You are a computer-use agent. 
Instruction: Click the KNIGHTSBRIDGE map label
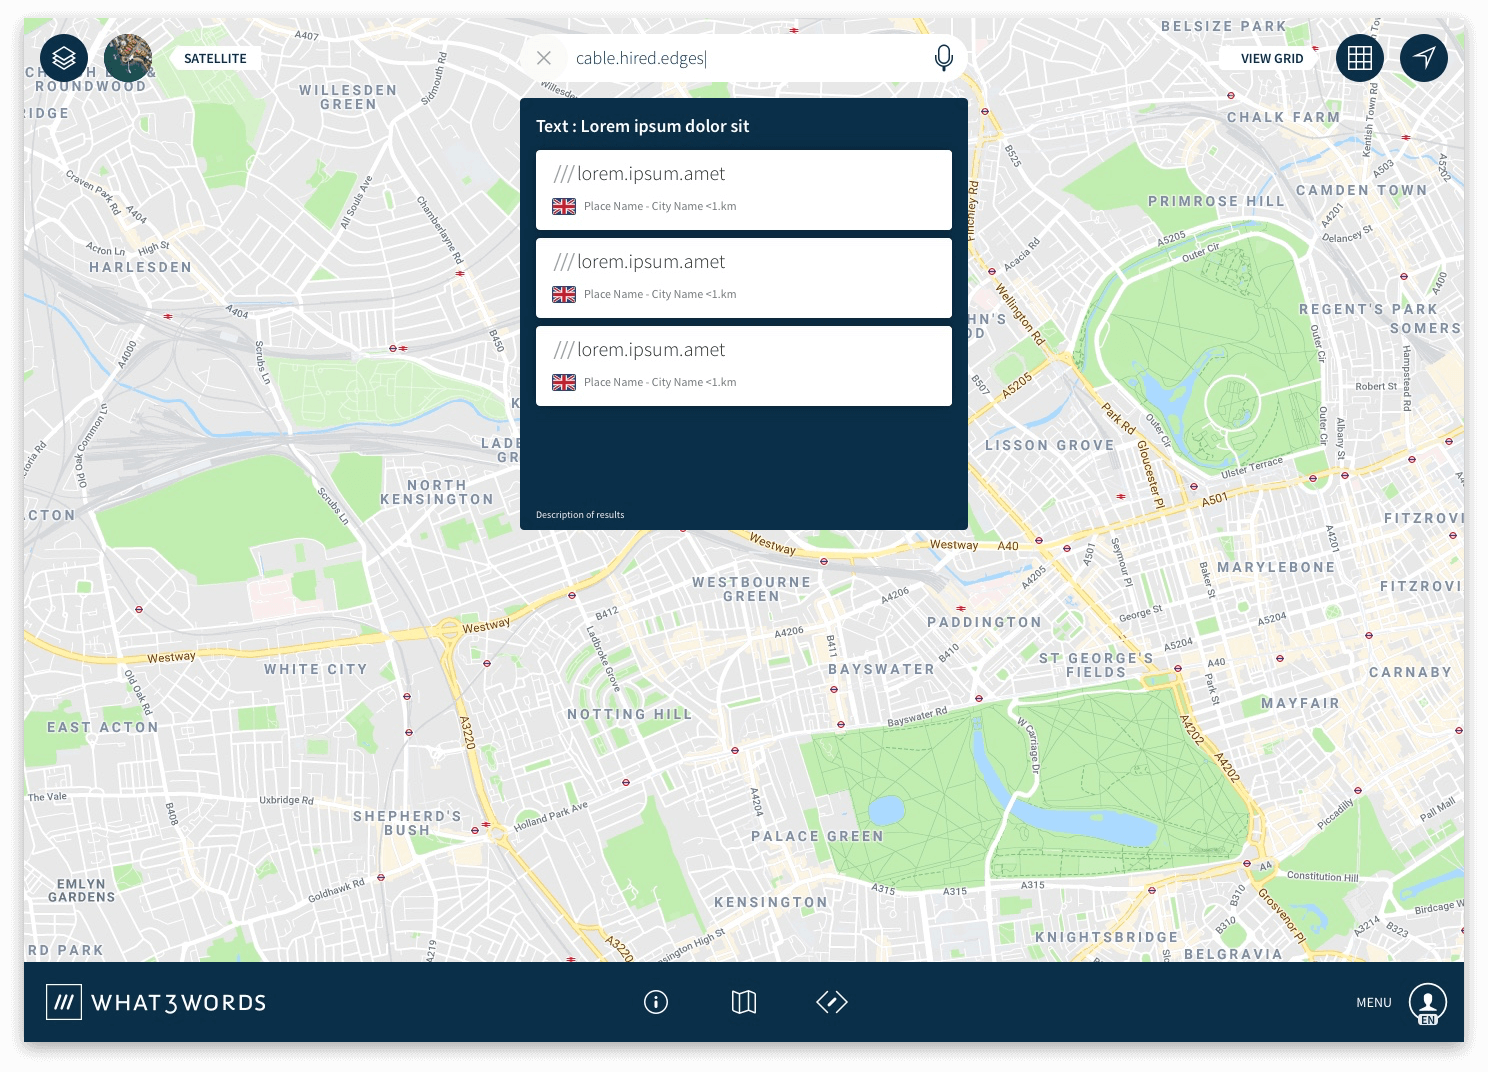pos(1107,937)
